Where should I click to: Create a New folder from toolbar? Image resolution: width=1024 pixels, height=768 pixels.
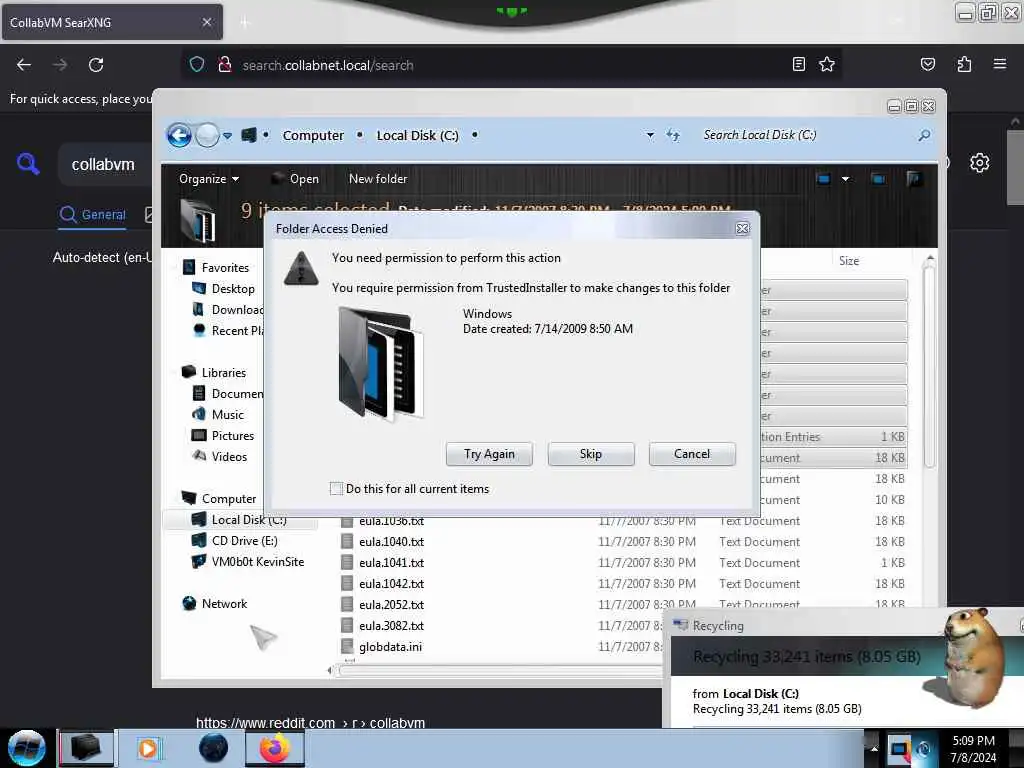pos(377,179)
